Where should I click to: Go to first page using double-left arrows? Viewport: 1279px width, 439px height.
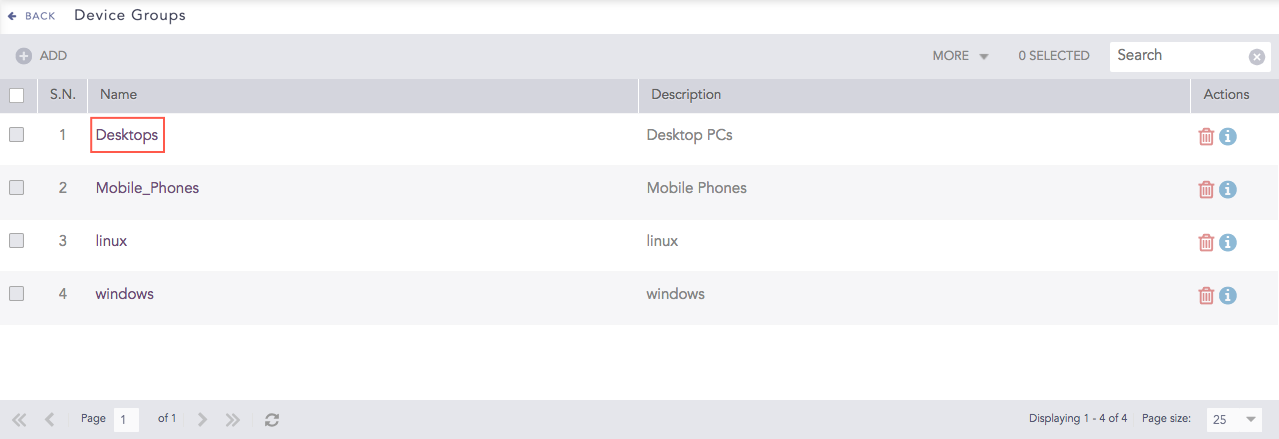pos(19,420)
